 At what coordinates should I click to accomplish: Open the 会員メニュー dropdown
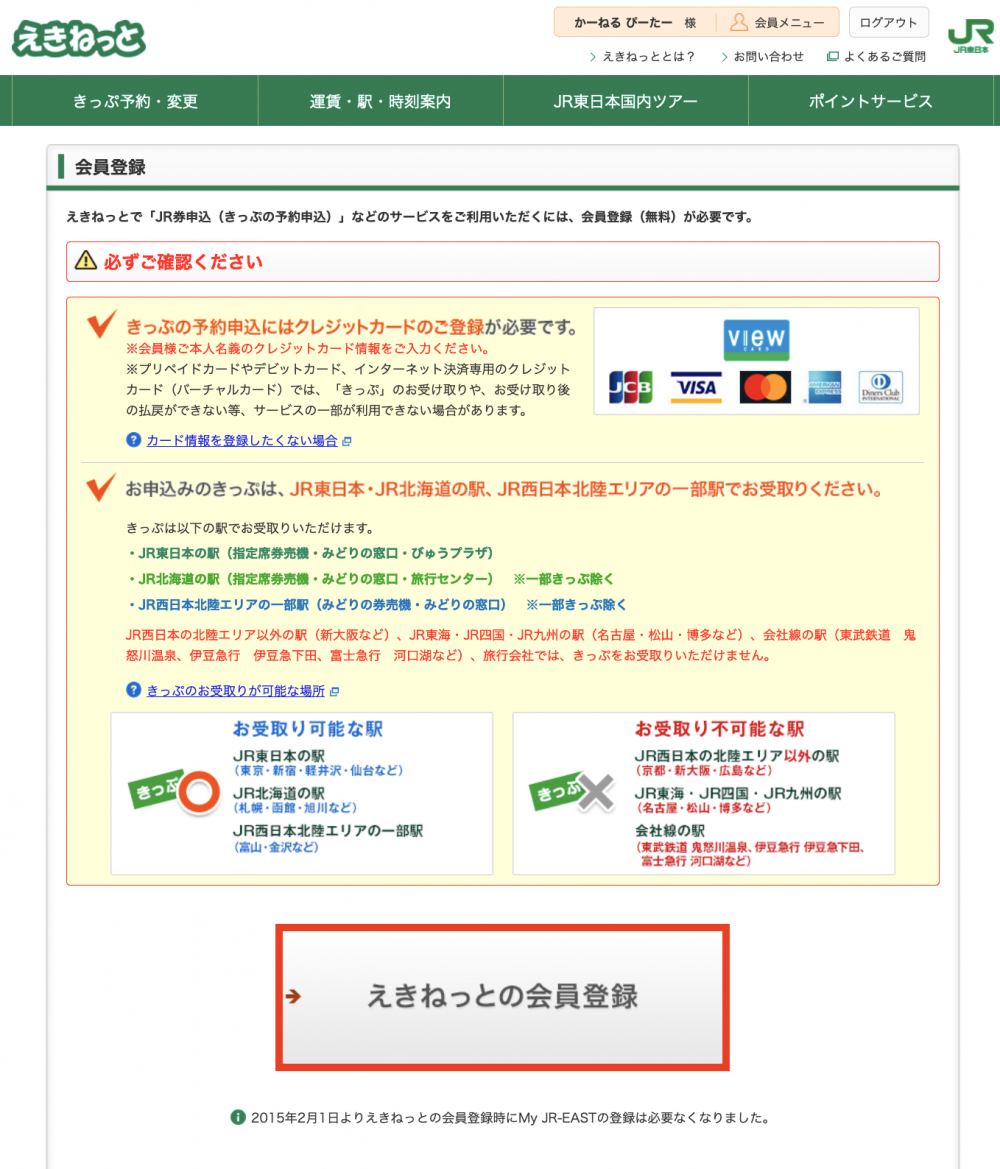tap(778, 23)
